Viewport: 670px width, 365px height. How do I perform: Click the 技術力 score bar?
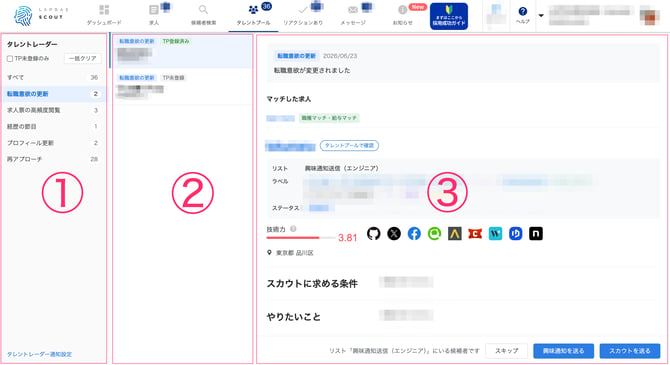tap(301, 237)
